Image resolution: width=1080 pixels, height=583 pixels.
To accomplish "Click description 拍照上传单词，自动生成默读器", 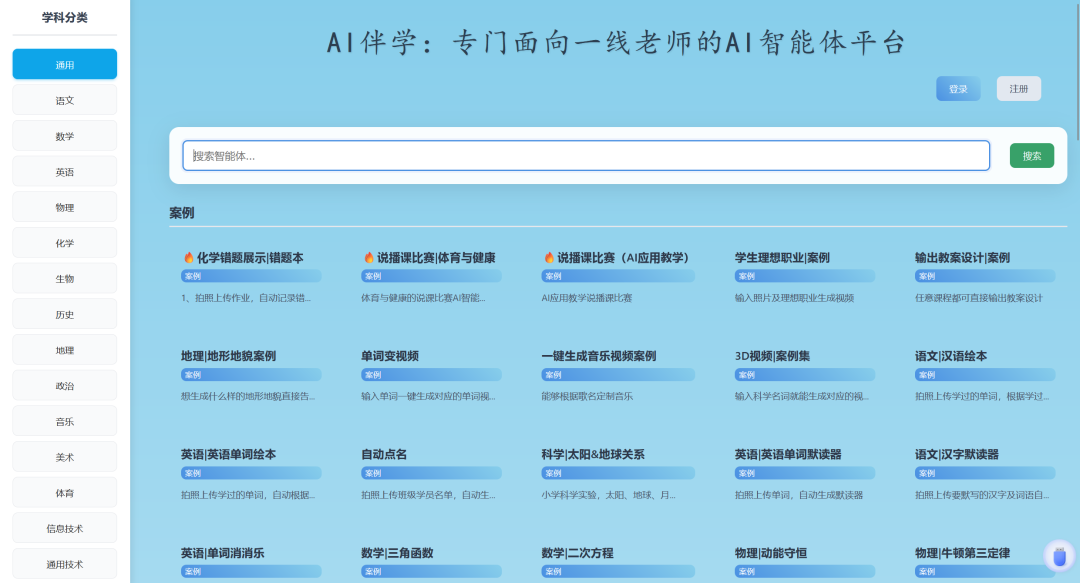I will point(799,495).
